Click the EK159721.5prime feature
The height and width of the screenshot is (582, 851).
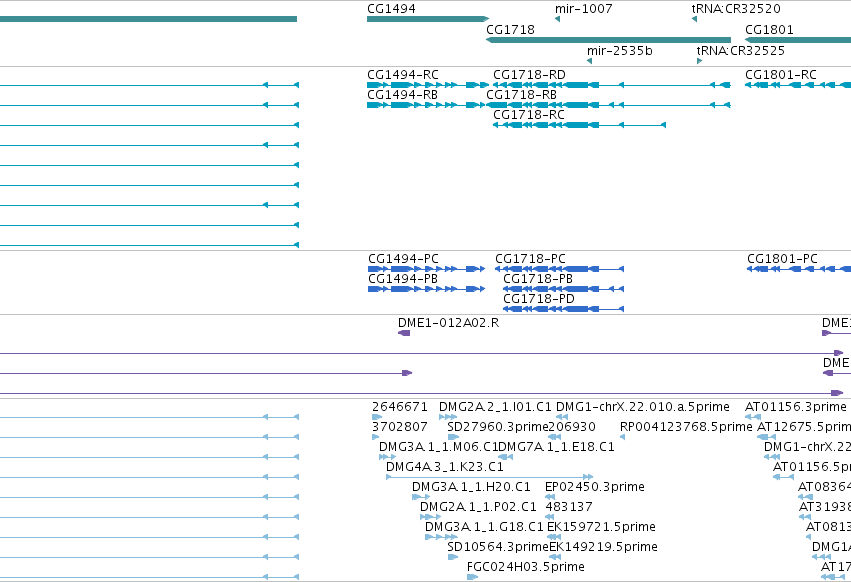pos(554,537)
